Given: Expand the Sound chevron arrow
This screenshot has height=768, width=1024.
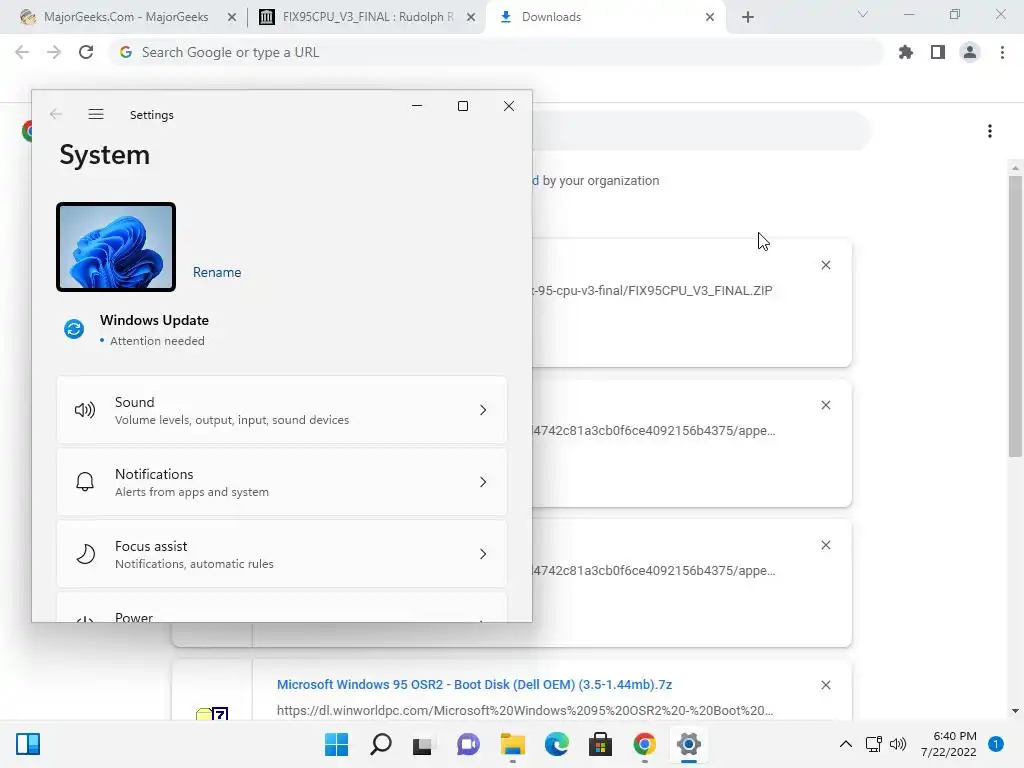Looking at the screenshot, I should [483, 410].
